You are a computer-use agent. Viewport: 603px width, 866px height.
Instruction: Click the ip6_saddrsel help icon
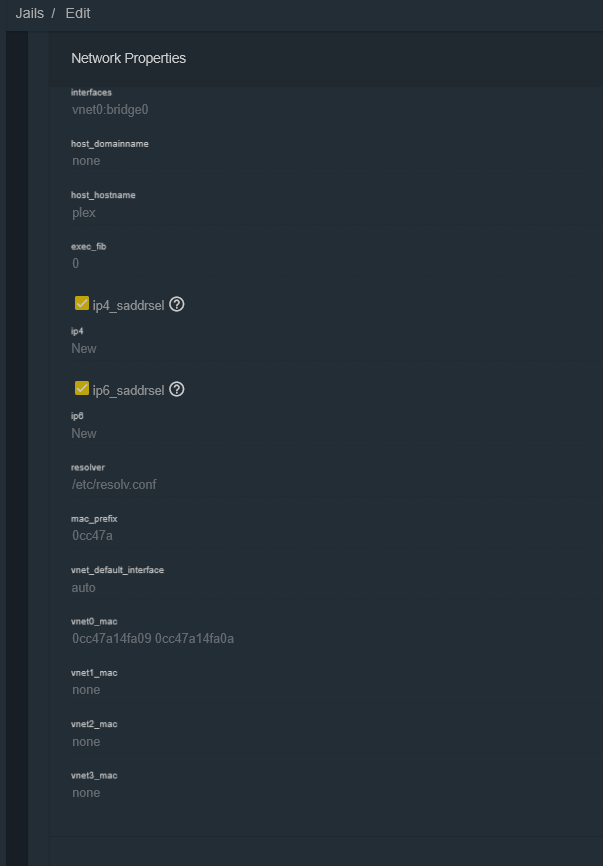pyautogui.click(x=177, y=389)
